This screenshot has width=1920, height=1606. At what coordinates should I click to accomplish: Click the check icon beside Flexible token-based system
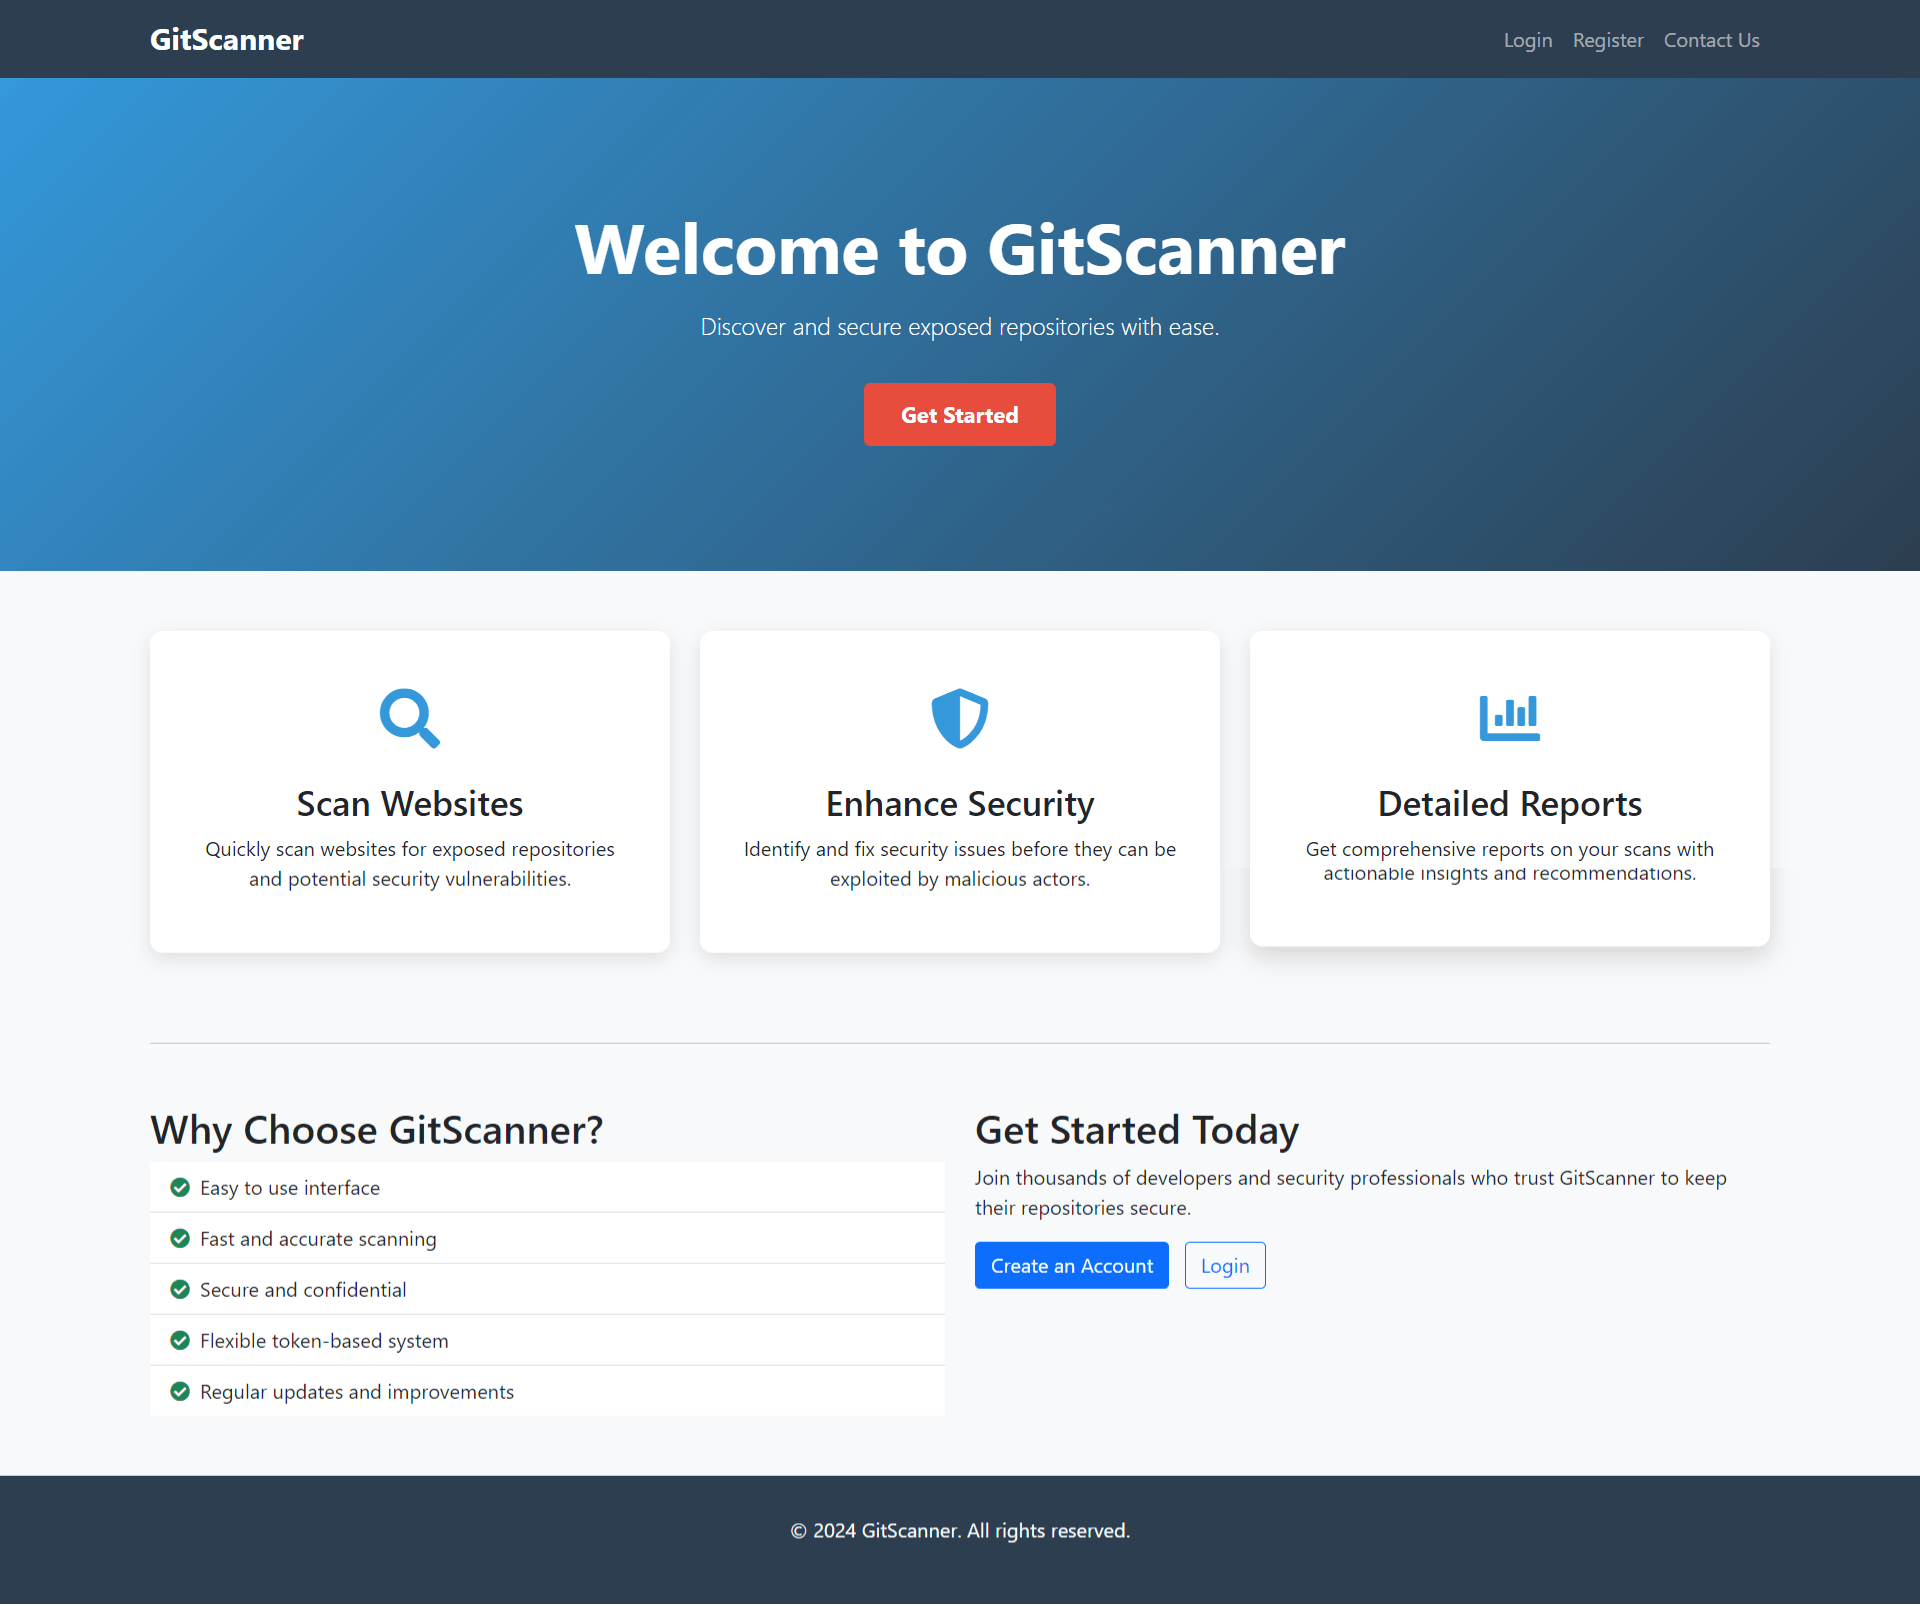point(180,1341)
